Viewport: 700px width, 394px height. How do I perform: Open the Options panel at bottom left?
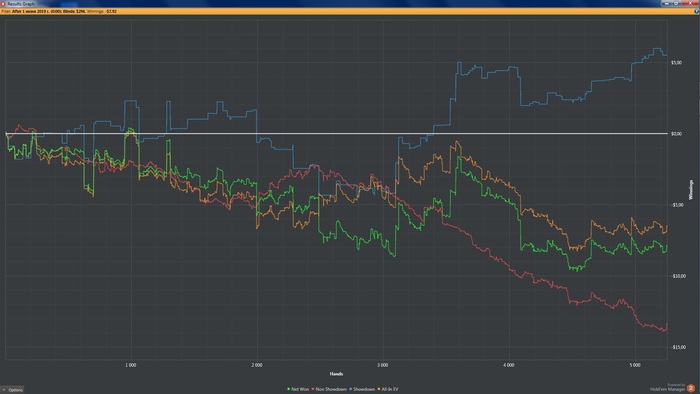(x=12, y=390)
